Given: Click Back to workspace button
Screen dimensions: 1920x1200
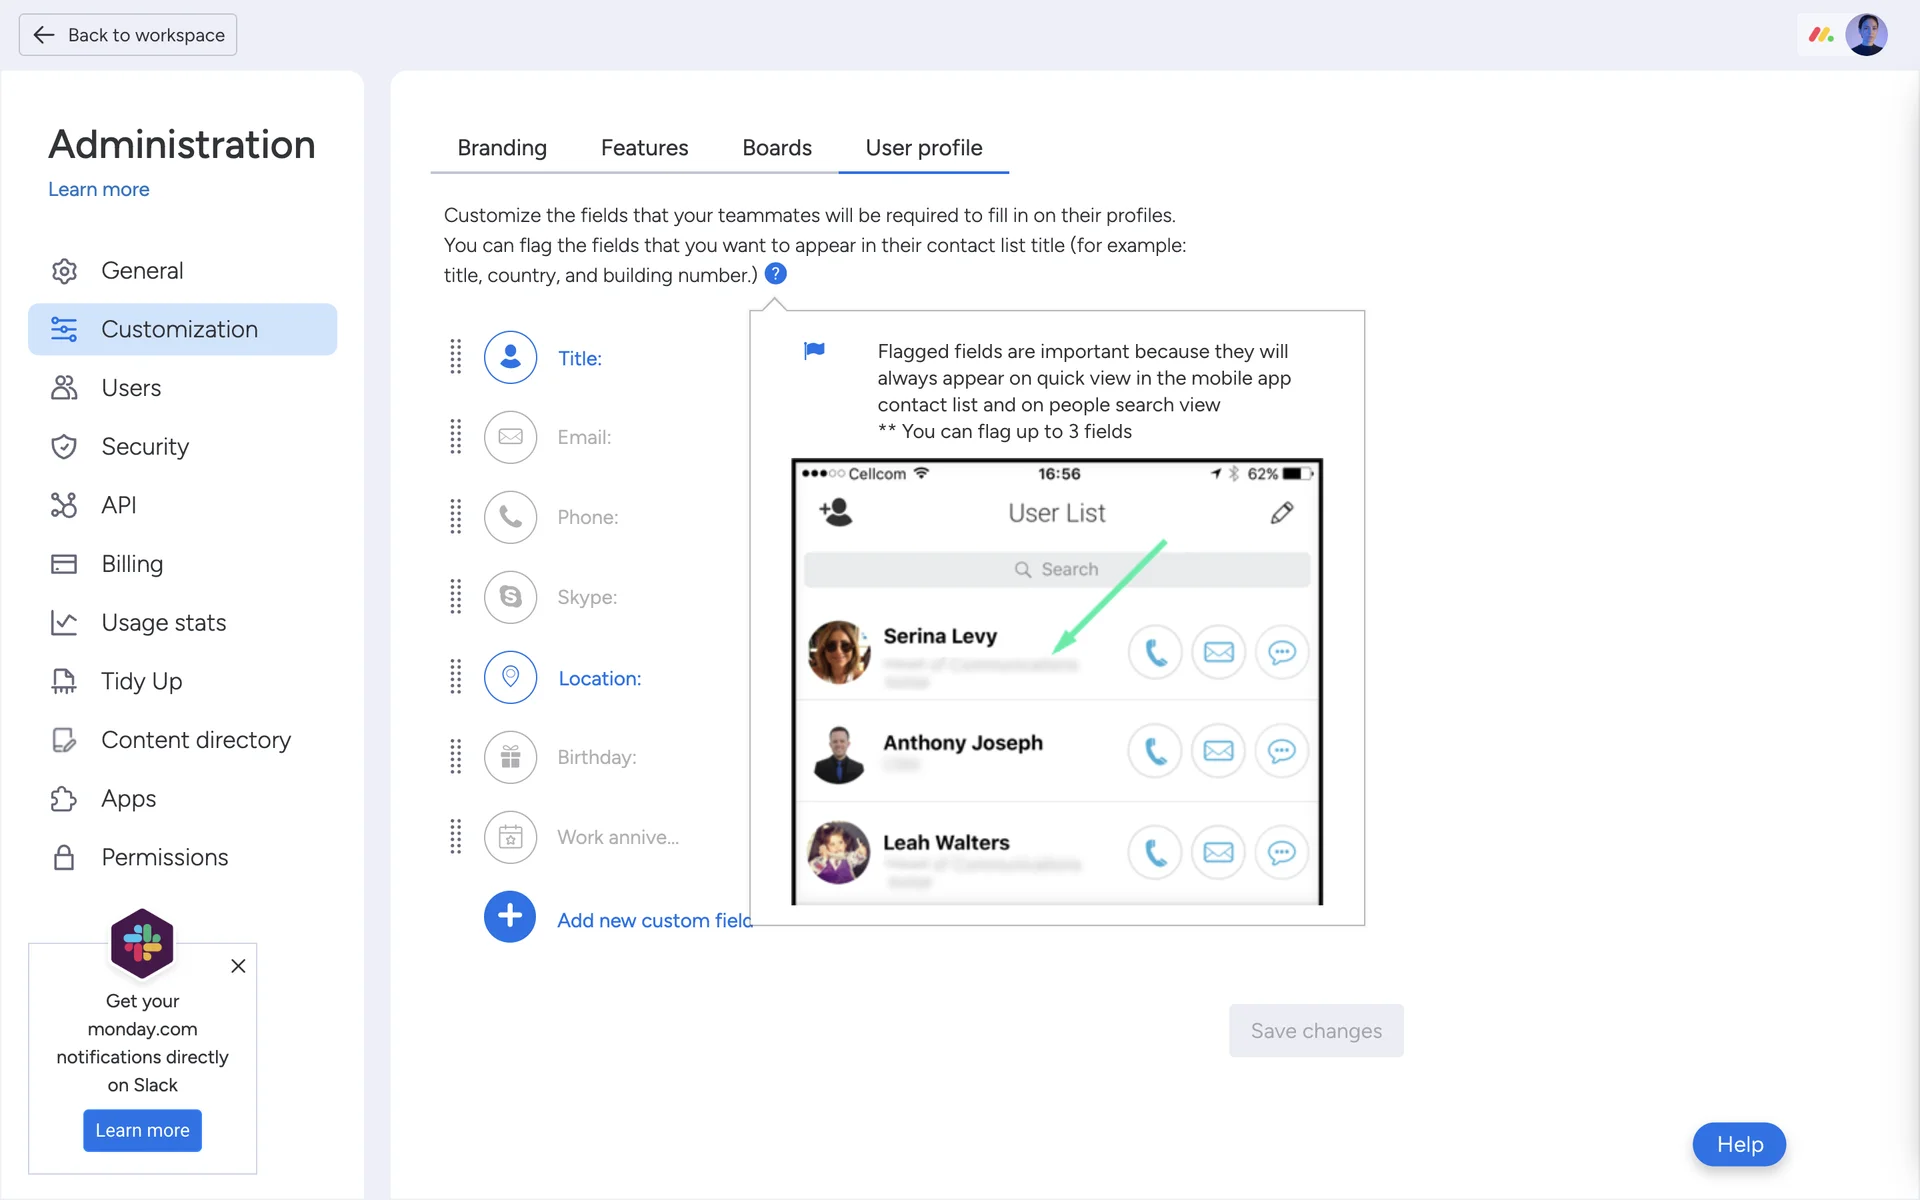Looking at the screenshot, I should click(128, 35).
